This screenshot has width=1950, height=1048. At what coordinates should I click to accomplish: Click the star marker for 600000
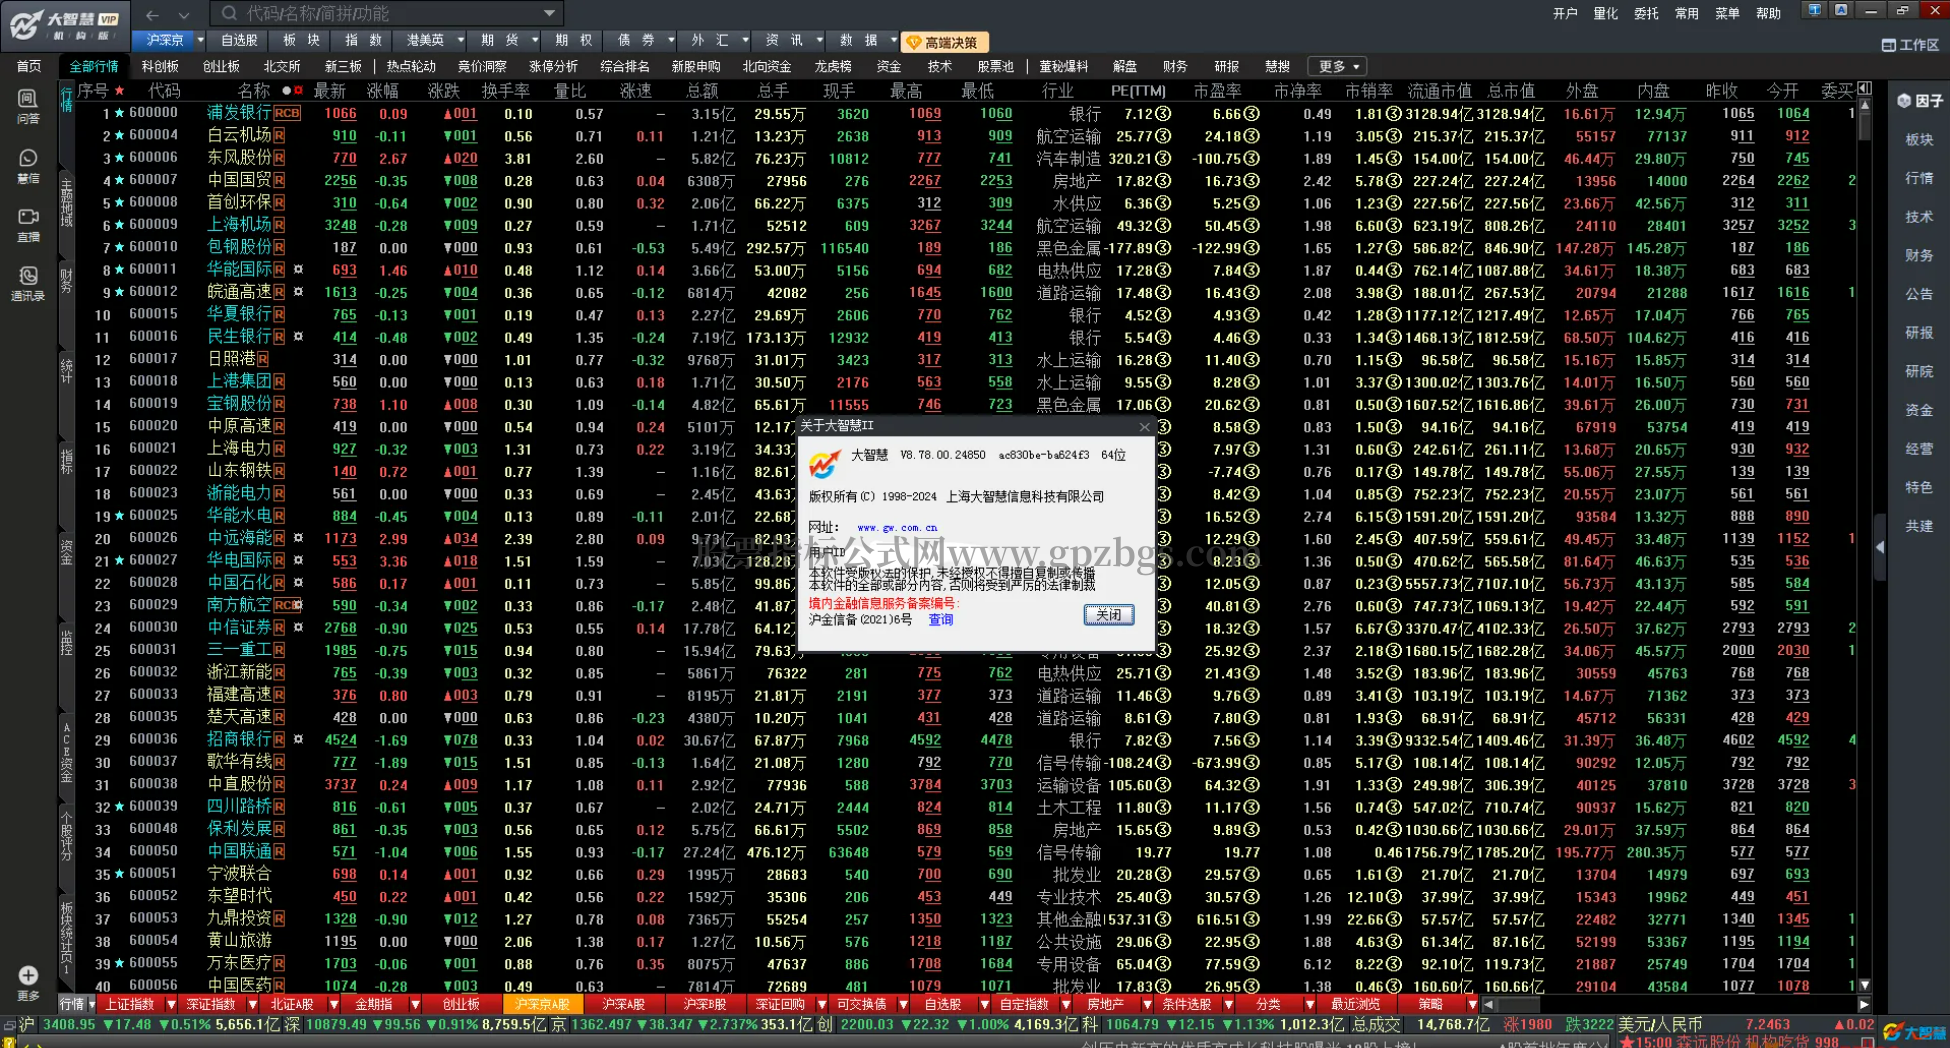pos(119,113)
